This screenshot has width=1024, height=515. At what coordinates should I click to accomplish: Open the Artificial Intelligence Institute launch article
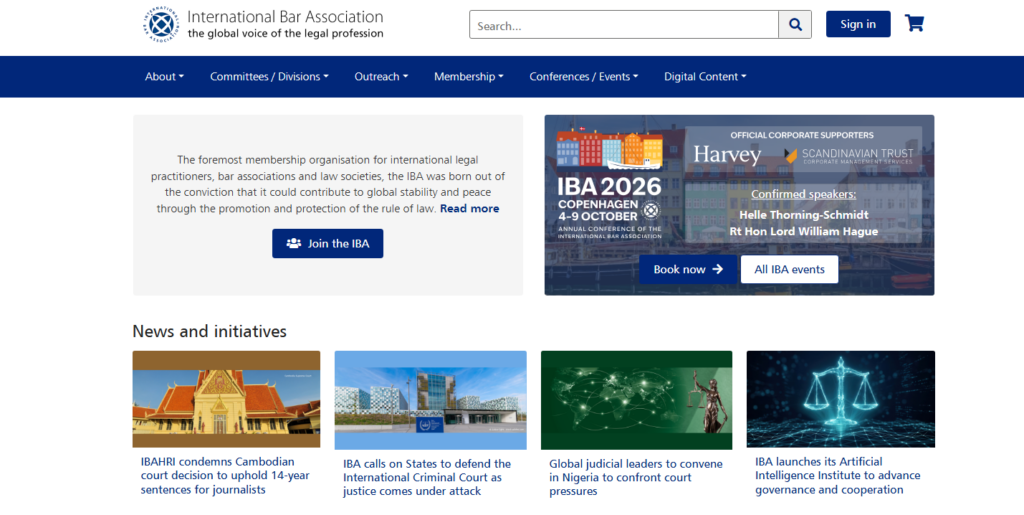[x=838, y=476]
